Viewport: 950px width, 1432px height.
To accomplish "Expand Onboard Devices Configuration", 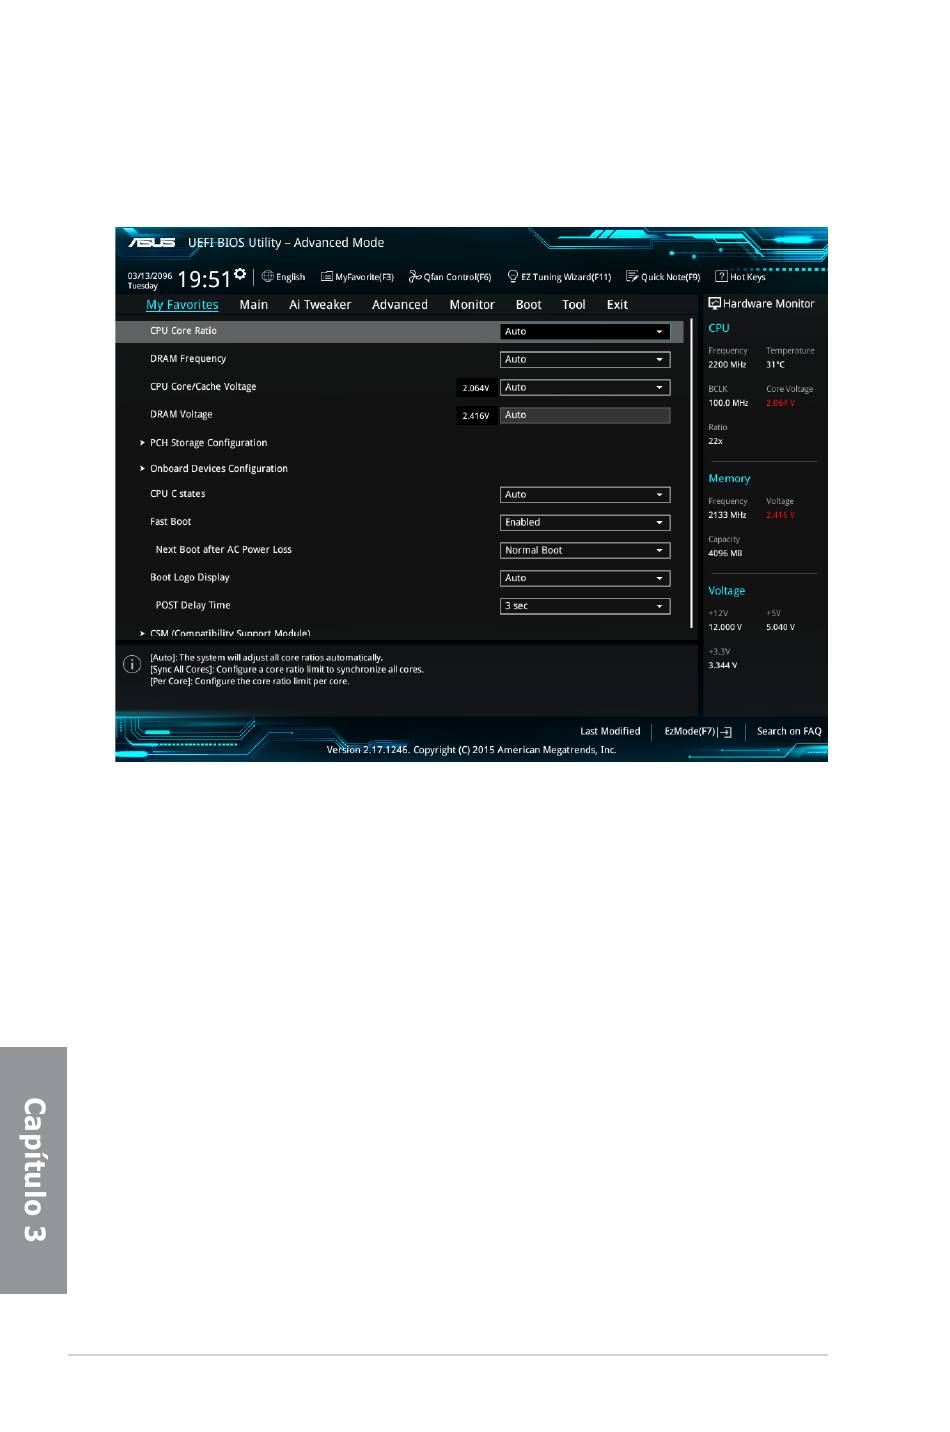I will coord(218,469).
